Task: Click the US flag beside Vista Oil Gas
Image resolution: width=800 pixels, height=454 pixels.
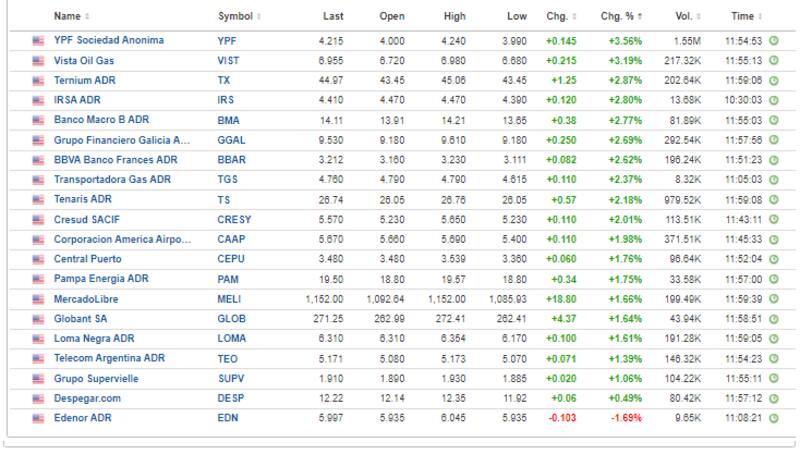Action: (39, 61)
